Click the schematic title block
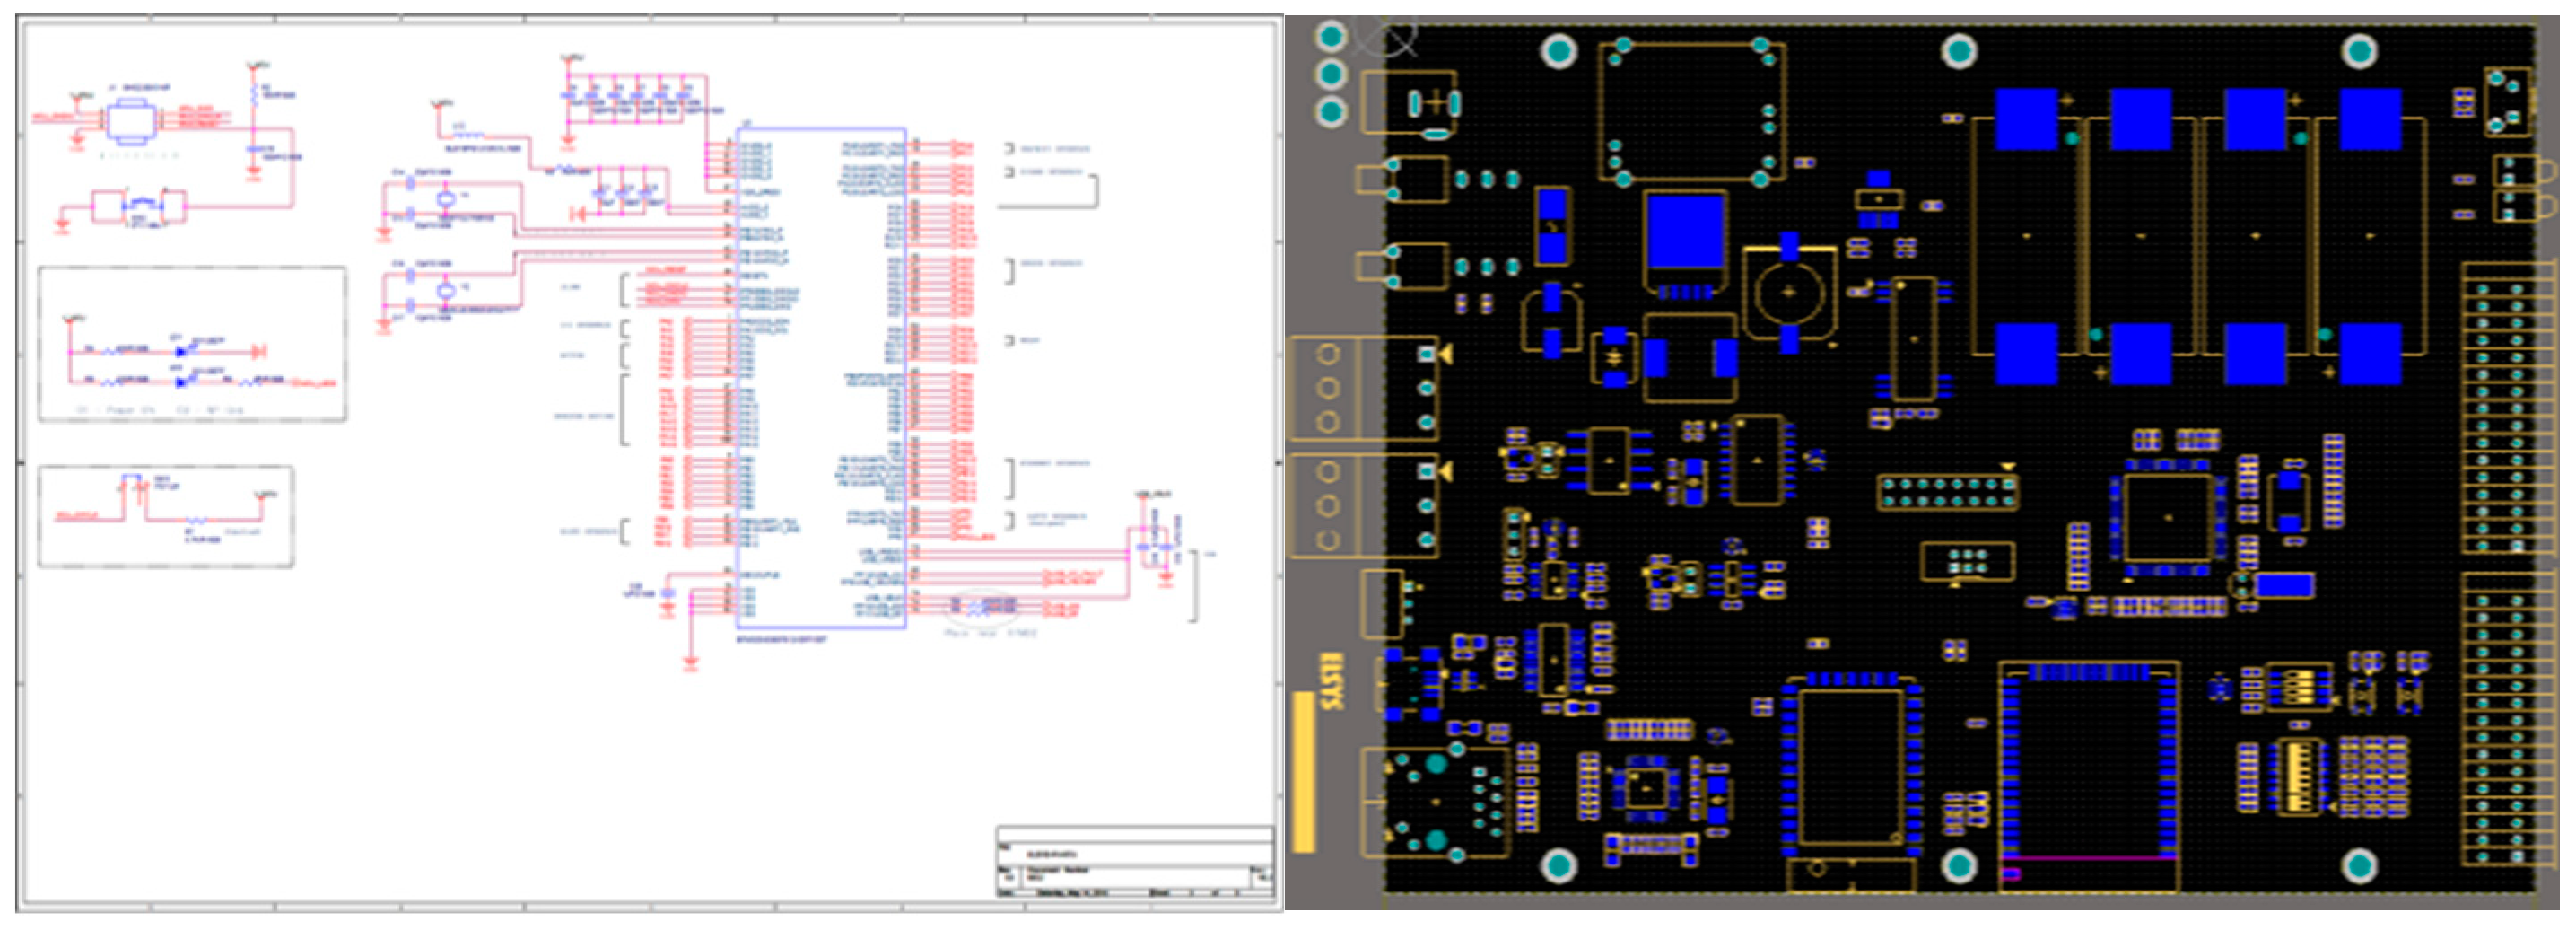The image size is (2576, 930). pyautogui.click(x=1134, y=860)
